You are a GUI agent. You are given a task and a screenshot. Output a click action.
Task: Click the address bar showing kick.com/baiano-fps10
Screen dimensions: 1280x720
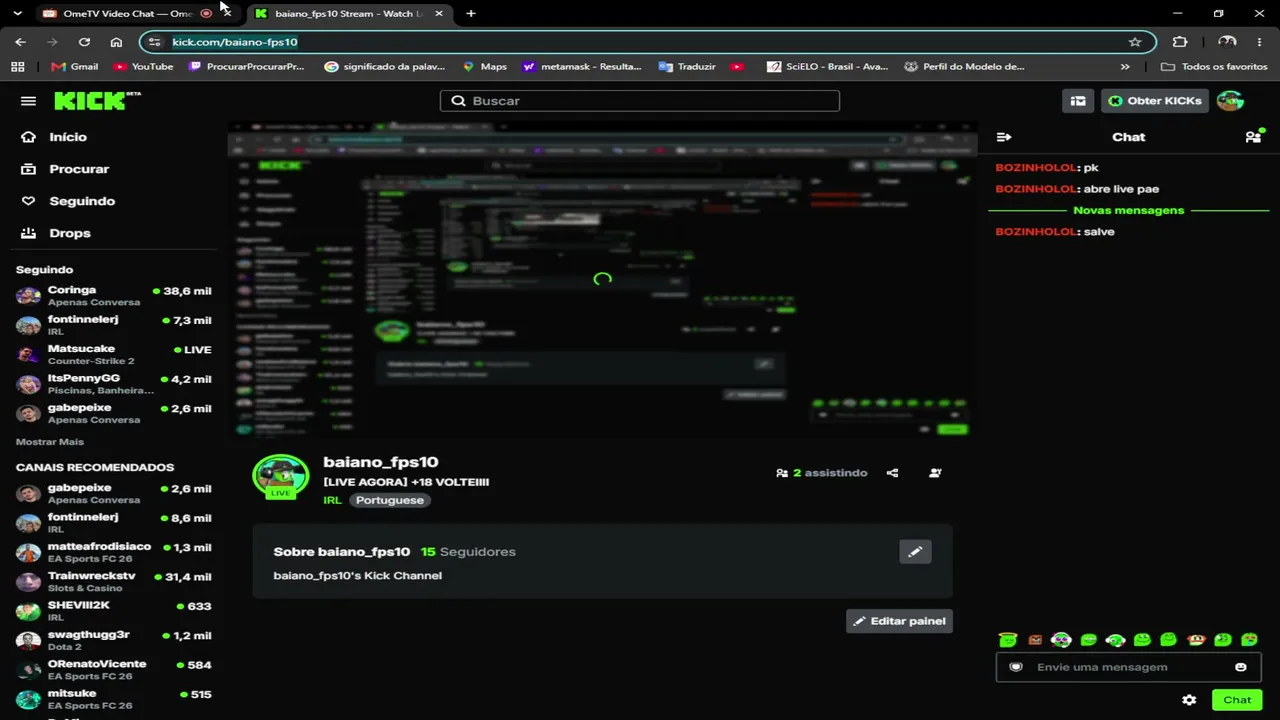coord(648,42)
